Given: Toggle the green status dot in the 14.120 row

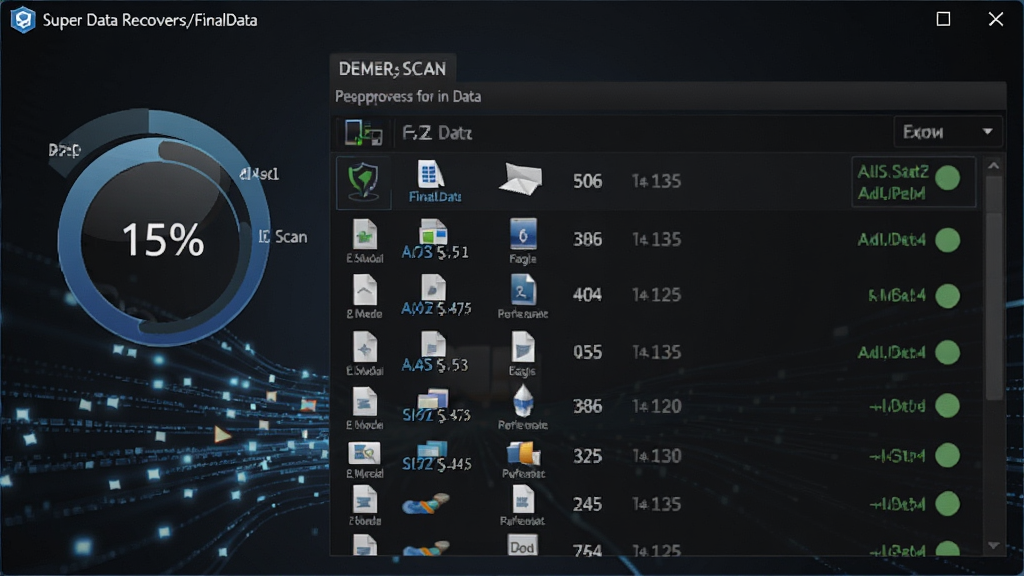Looking at the screenshot, I should click(948, 406).
